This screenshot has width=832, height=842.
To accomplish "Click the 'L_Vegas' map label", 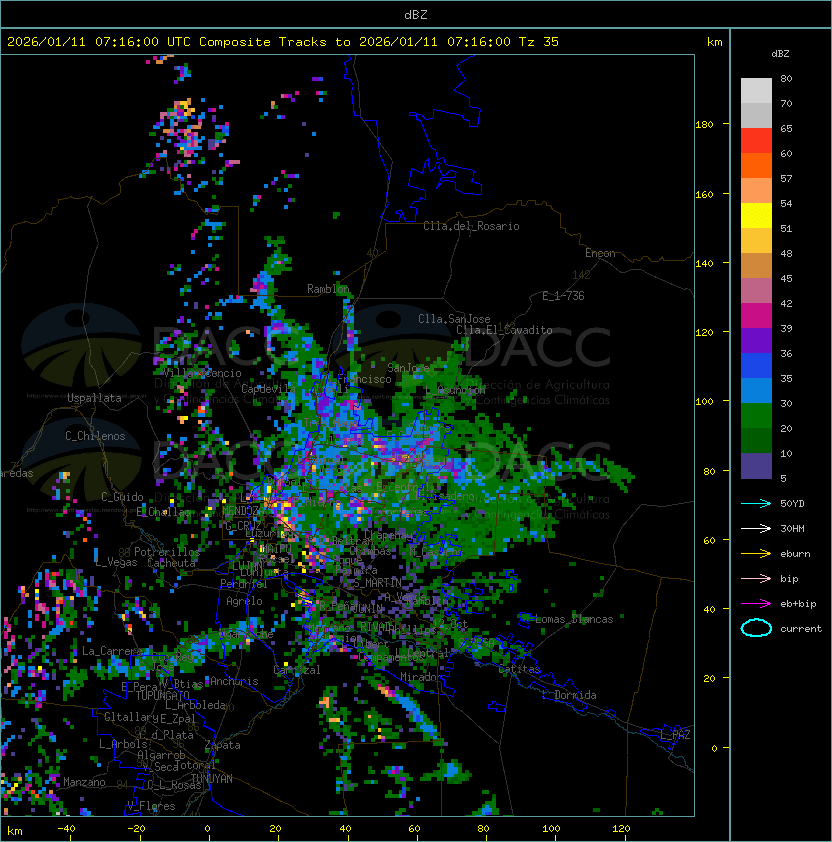I will 116,562.
